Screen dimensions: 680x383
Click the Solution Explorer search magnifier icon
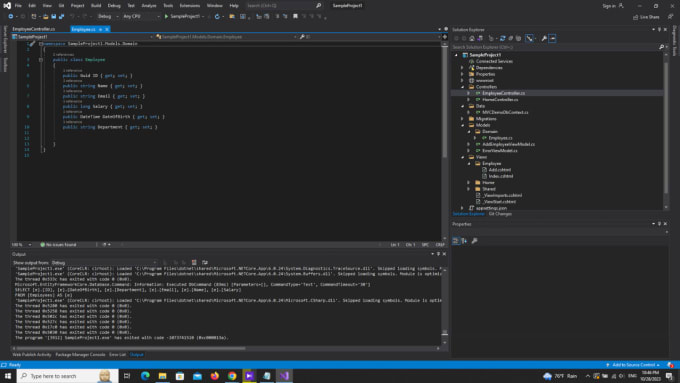pyautogui.click(x=661, y=47)
